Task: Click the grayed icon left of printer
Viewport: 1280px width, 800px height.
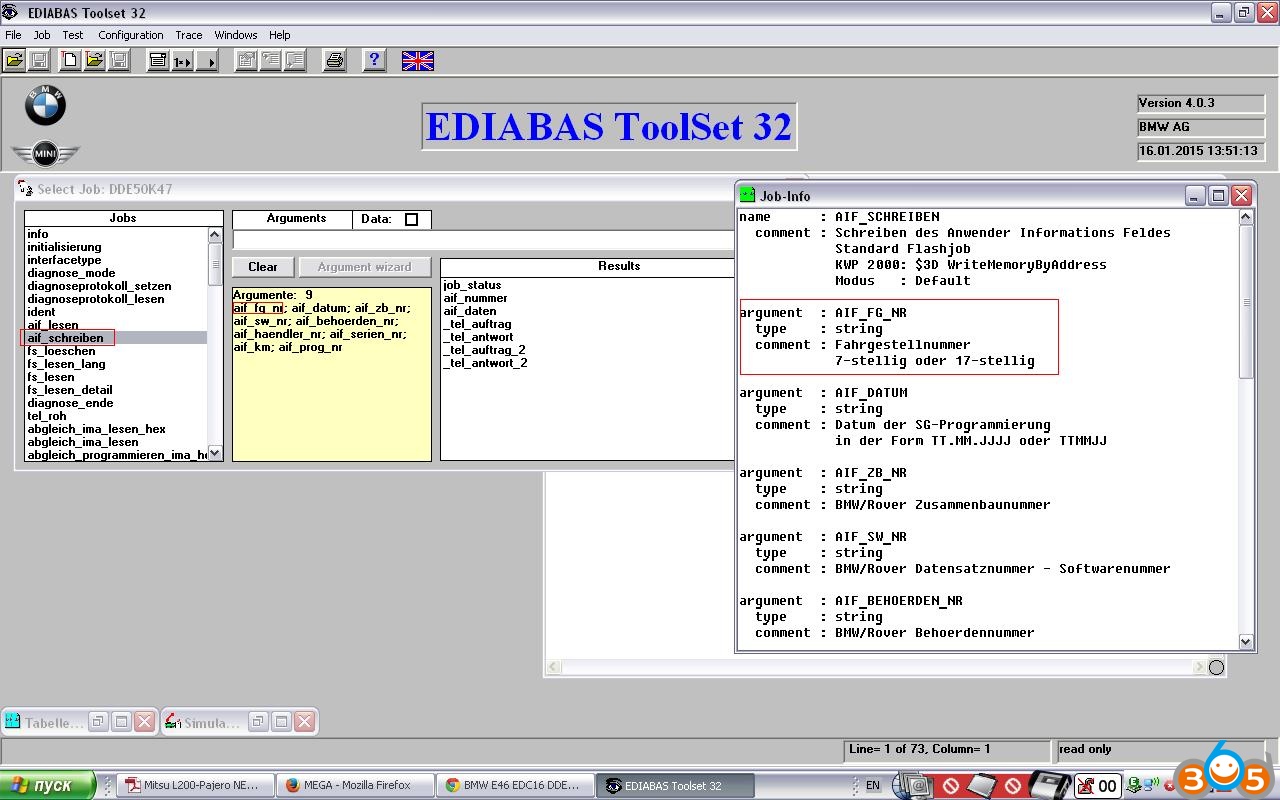Action: click(x=295, y=61)
